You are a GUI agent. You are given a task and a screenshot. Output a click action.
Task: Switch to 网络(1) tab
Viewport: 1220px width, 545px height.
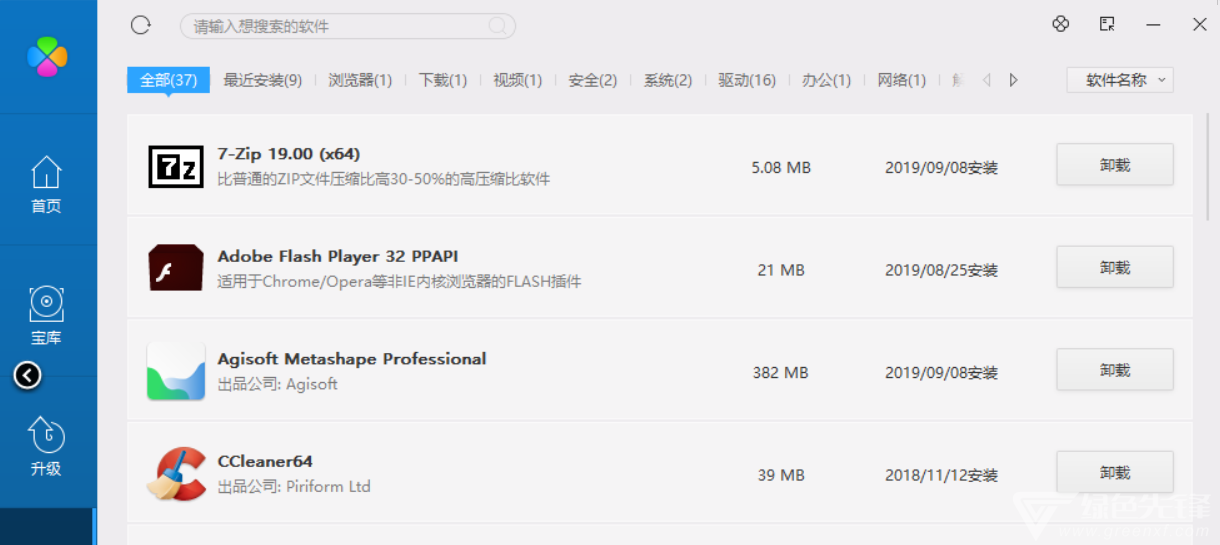click(902, 80)
